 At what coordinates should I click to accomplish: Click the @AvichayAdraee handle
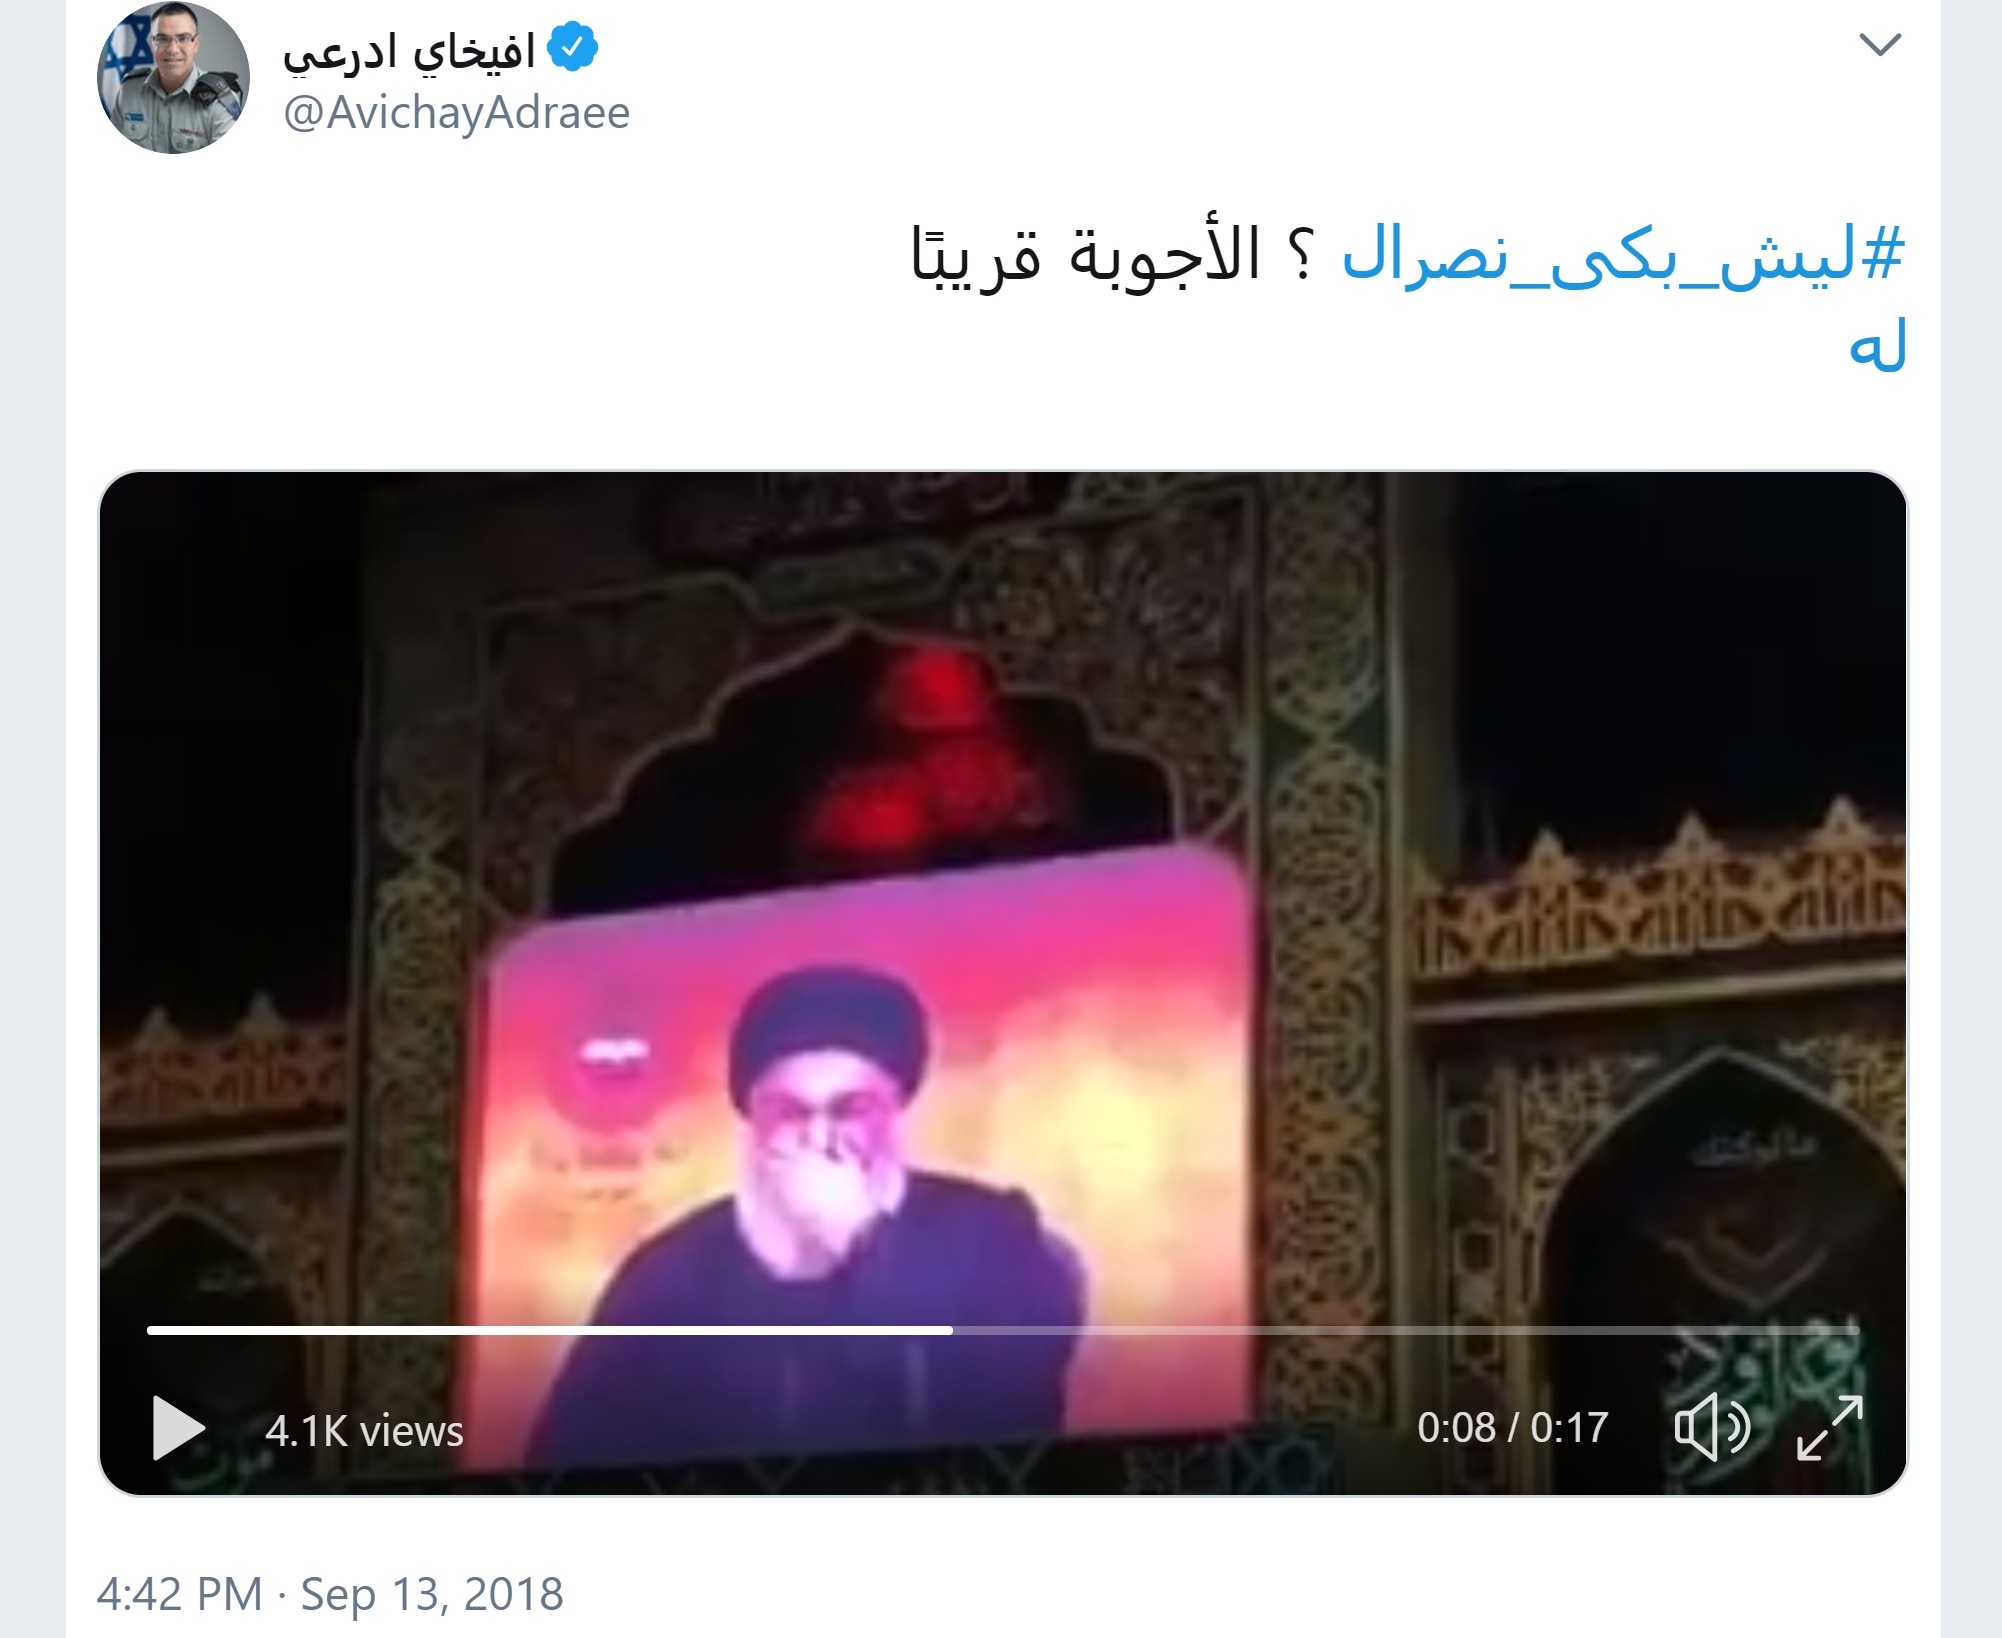pyautogui.click(x=457, y=113)
